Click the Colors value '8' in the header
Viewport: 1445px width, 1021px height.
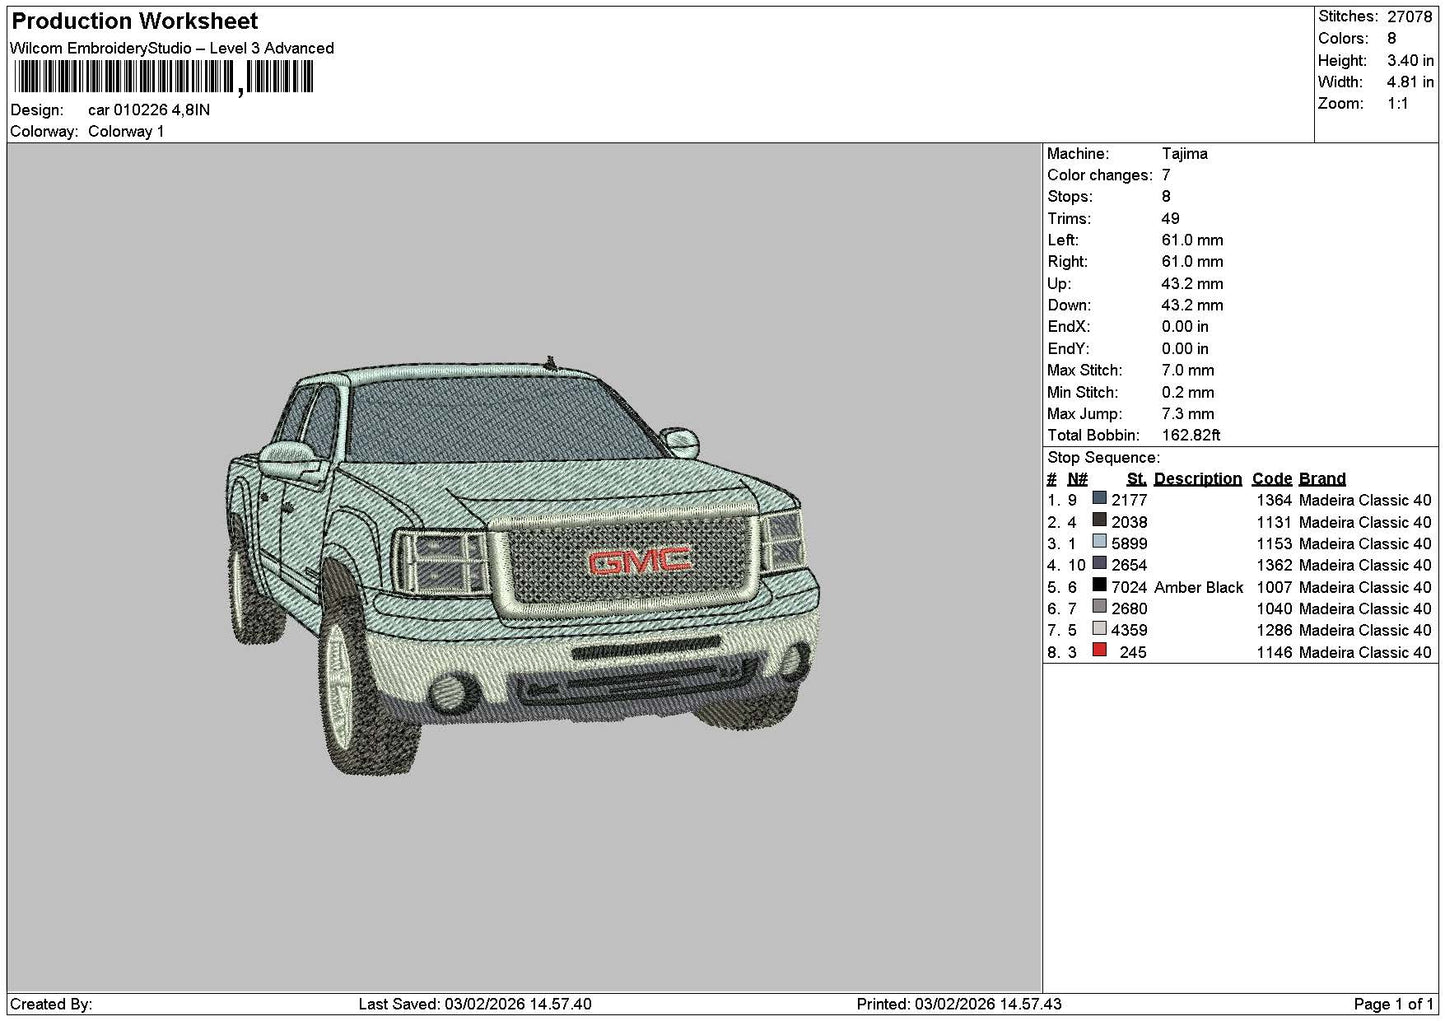coord(1391,38)
